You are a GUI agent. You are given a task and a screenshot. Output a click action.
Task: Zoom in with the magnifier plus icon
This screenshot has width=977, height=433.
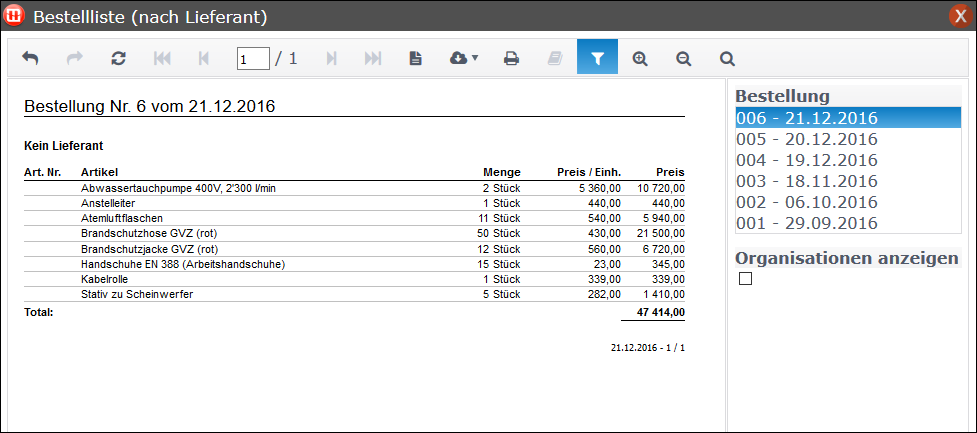[x=640, y=59]
